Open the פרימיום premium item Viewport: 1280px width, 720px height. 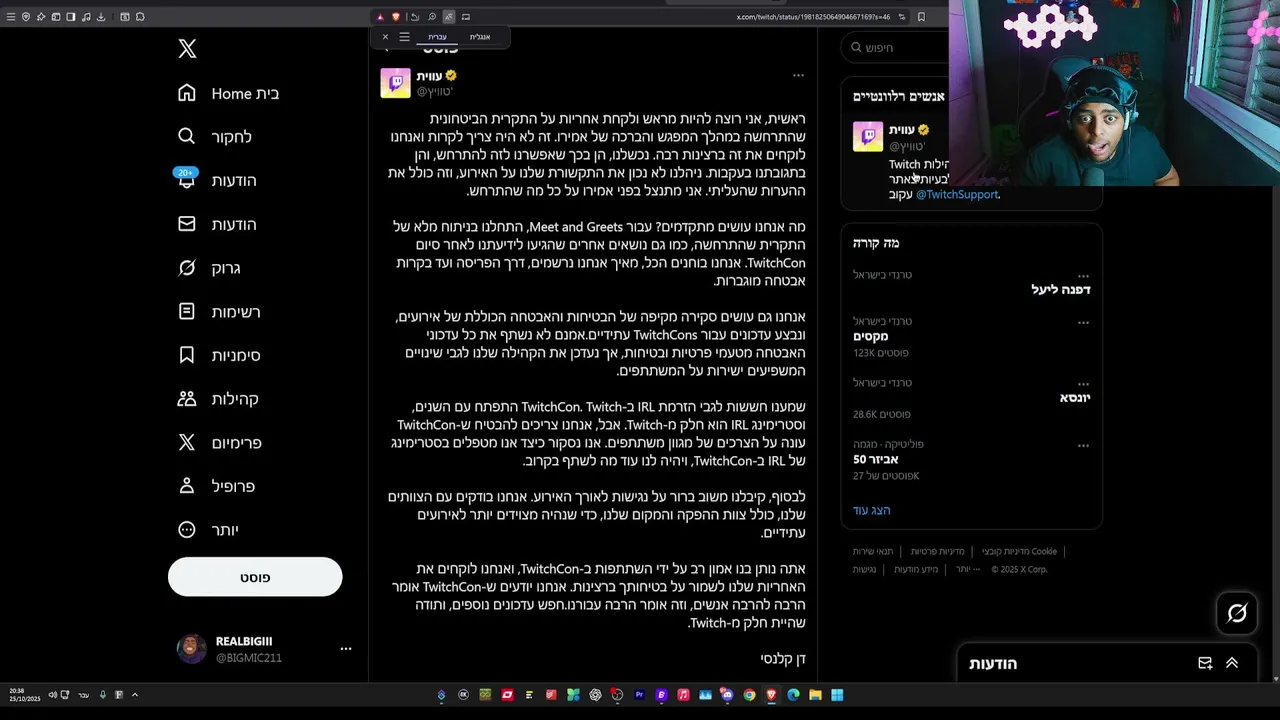(x=219, y=442)
